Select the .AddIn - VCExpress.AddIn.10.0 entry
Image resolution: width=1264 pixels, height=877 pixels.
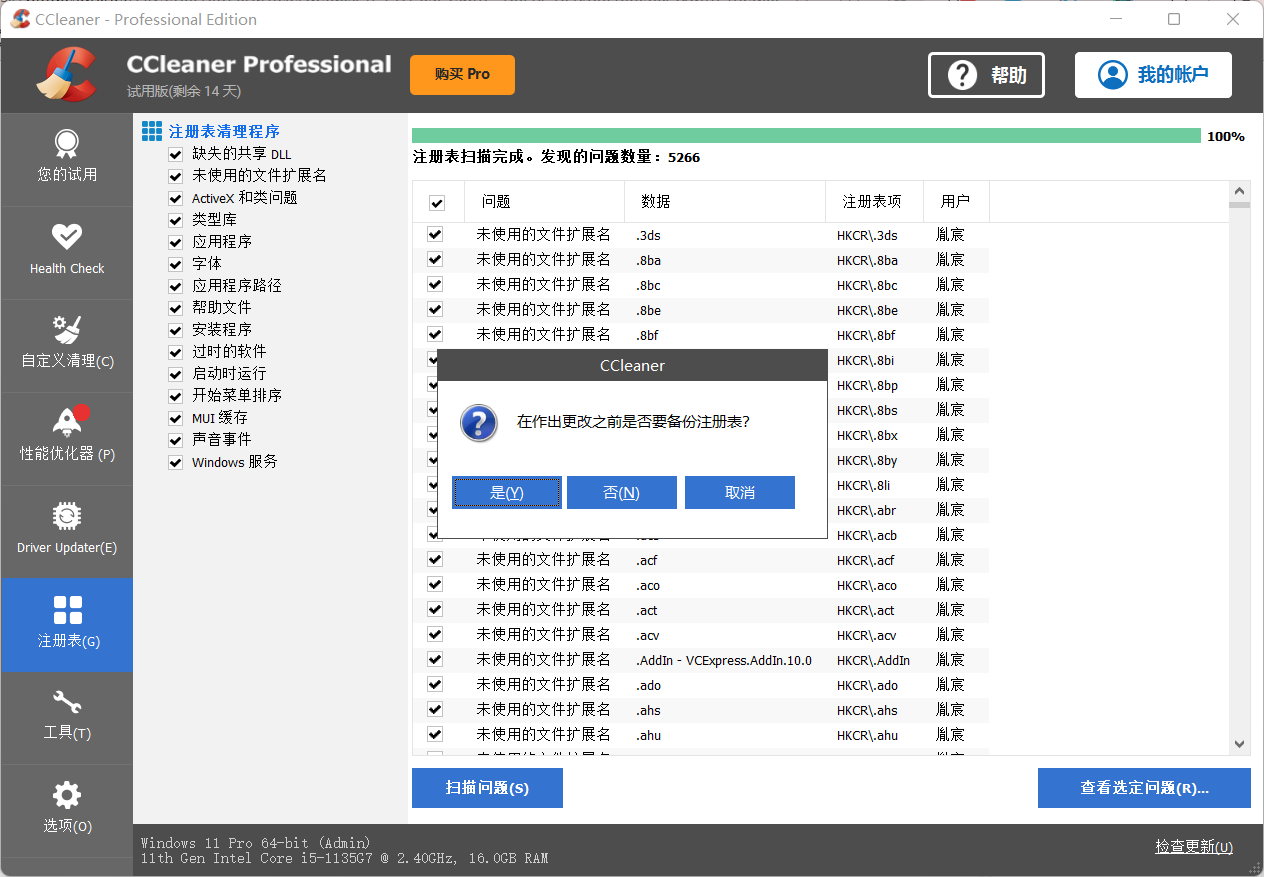[724, 660]
